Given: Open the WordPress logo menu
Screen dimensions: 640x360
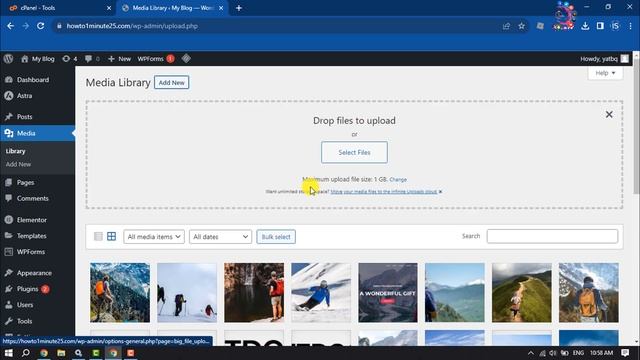Looking at the screenshot, I should [8, 59].
